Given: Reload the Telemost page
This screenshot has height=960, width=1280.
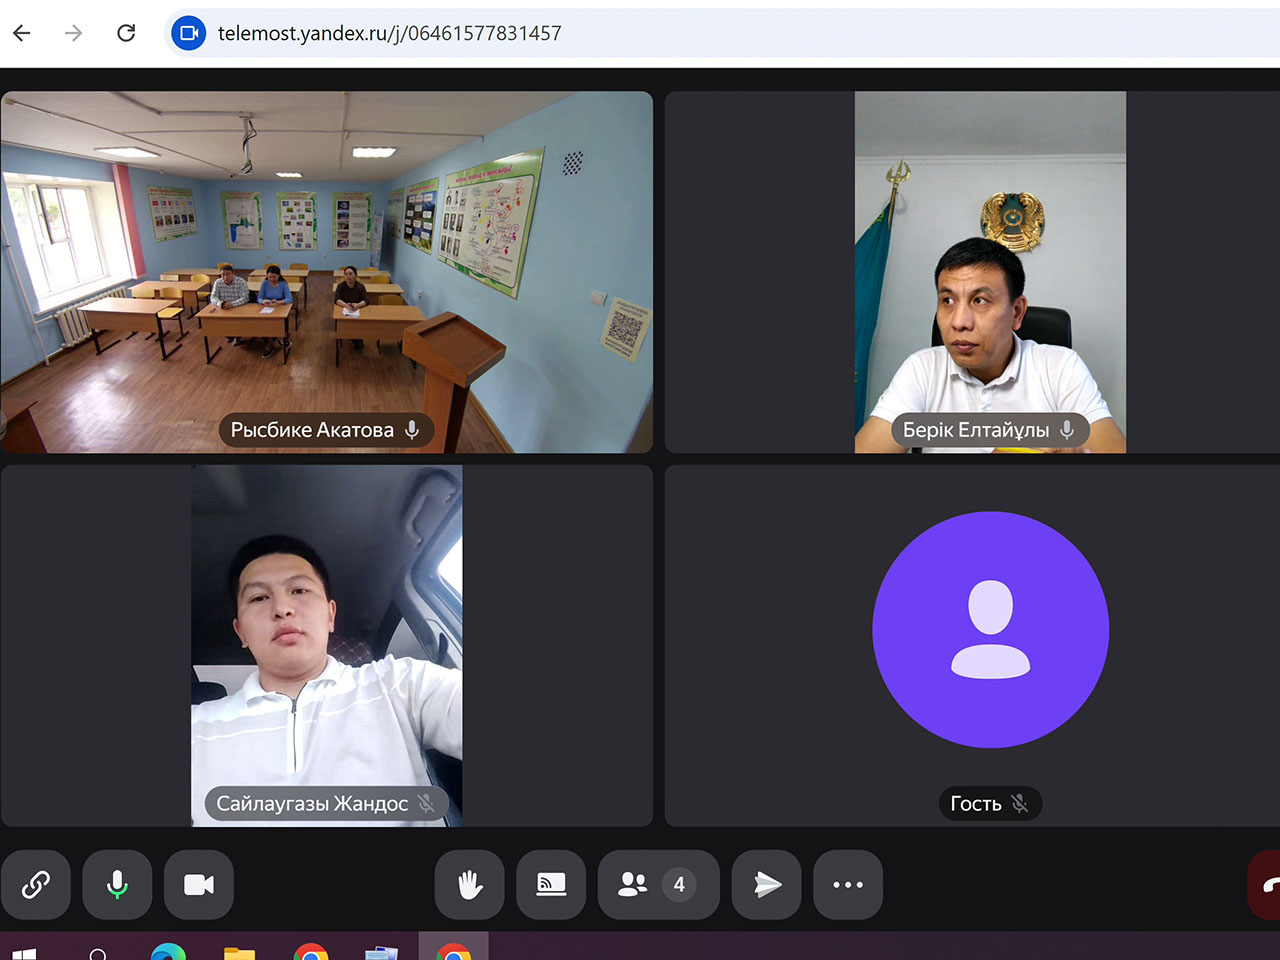Looking at the screenshot, I should pyautogui.click(x=126, y=33).
